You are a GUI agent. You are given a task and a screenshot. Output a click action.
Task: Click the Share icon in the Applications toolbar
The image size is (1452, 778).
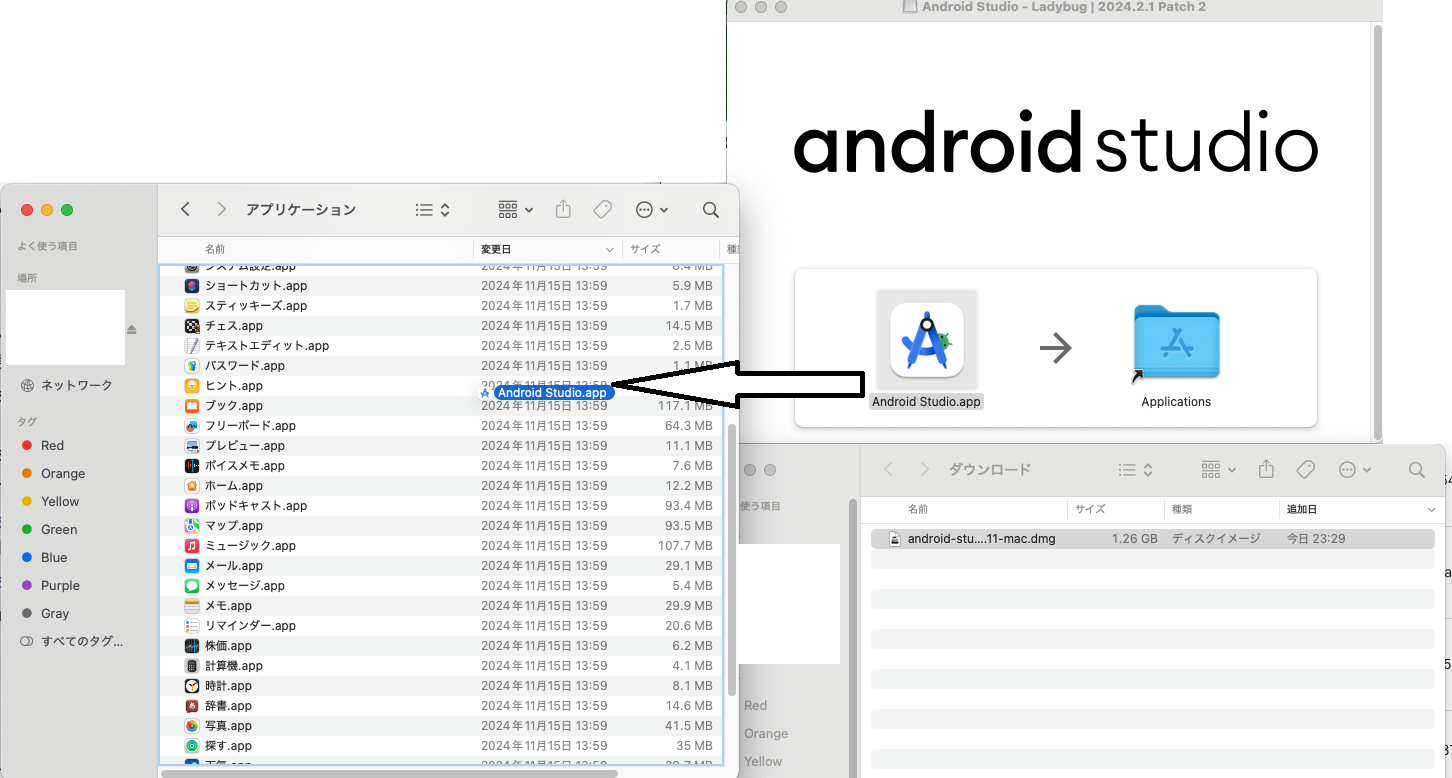563,209
